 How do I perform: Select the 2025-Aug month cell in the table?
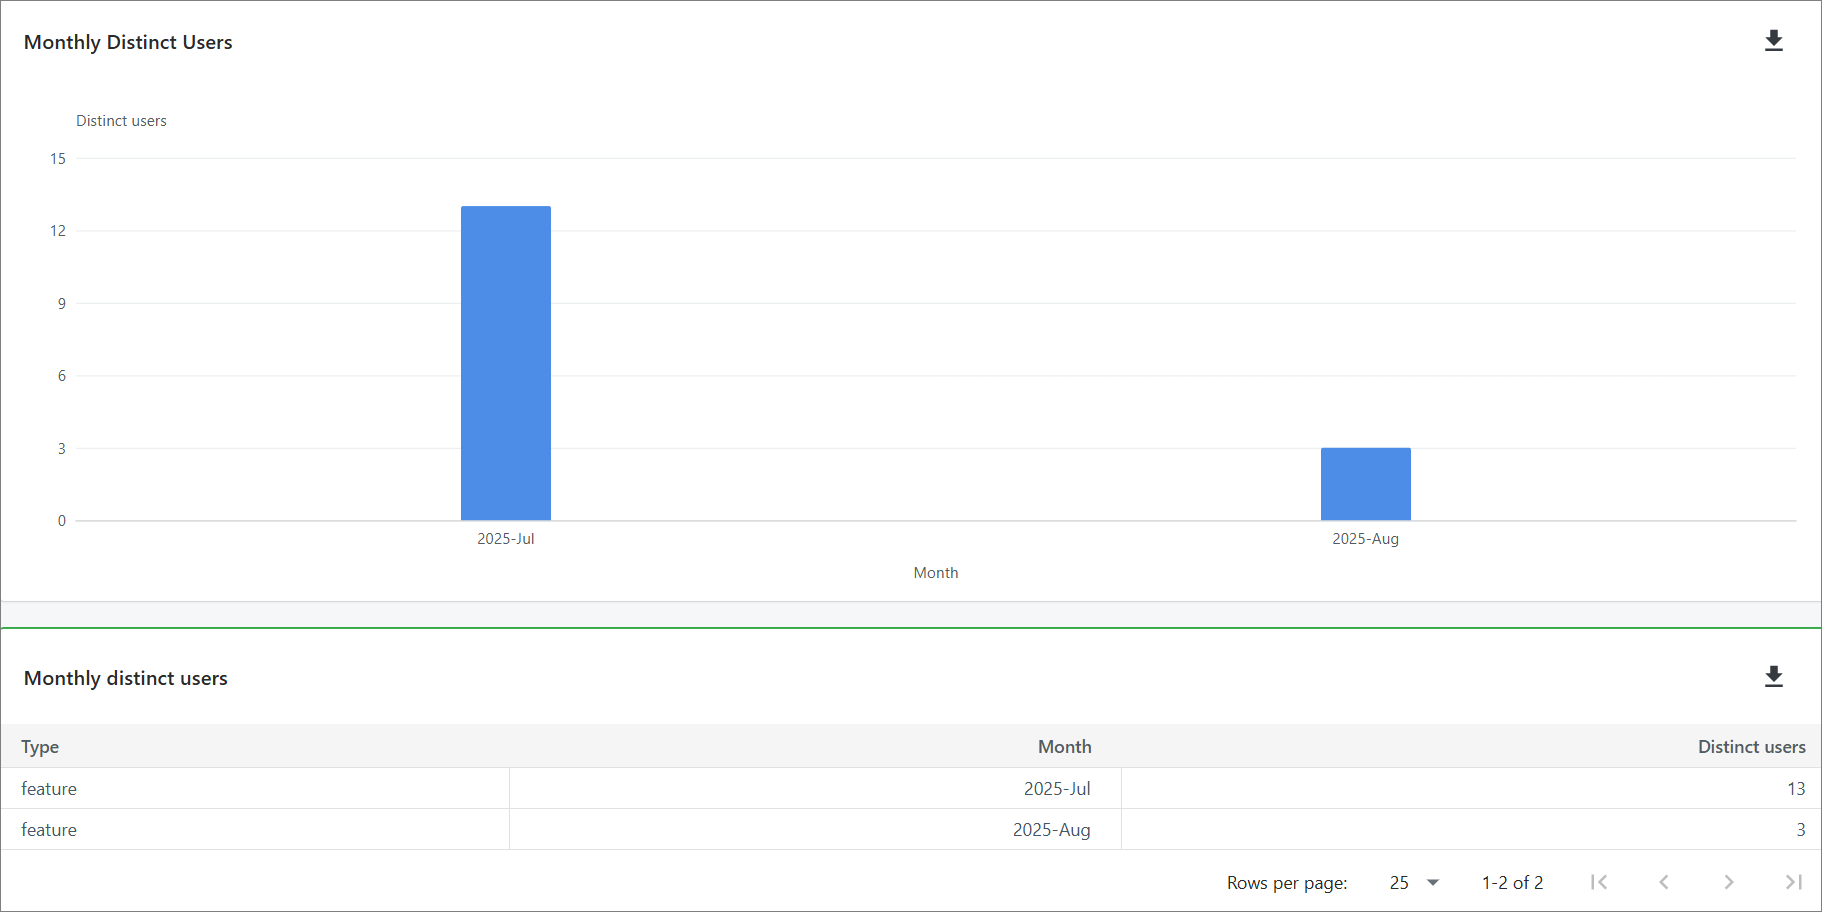point(815,829)
